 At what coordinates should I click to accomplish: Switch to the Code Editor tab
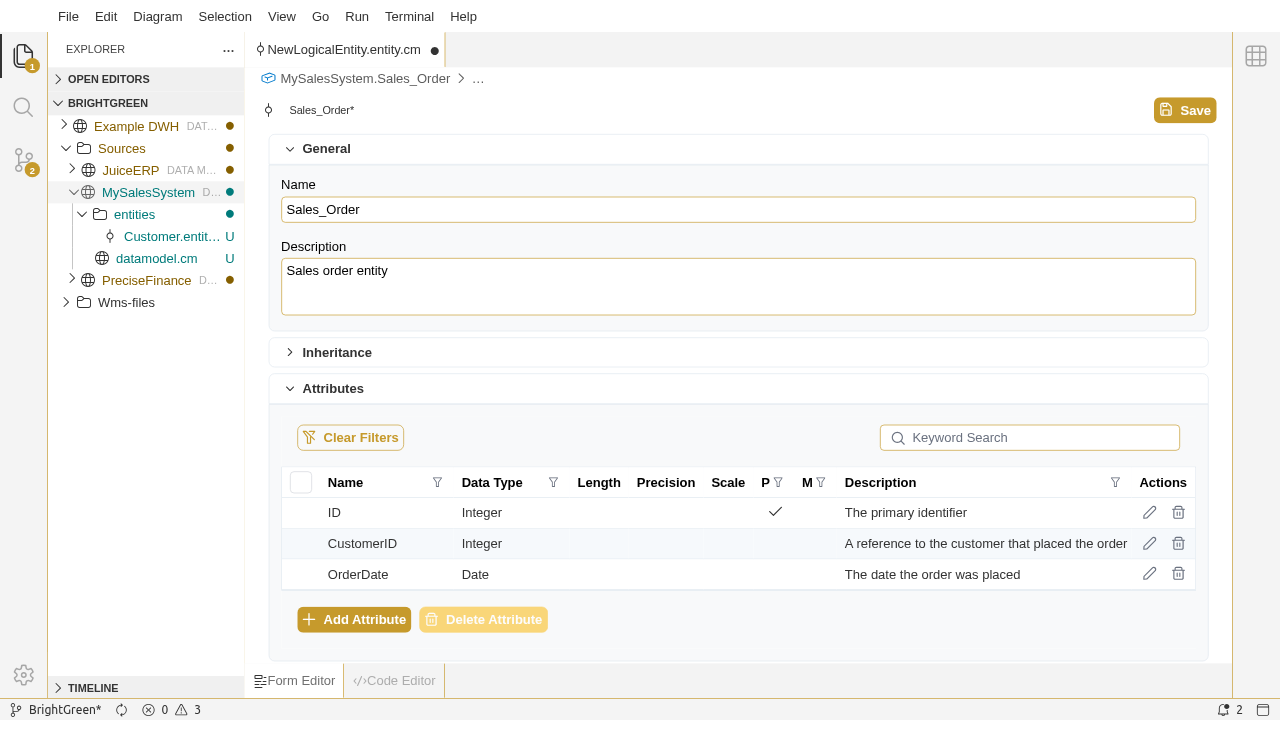coord(394,681)
